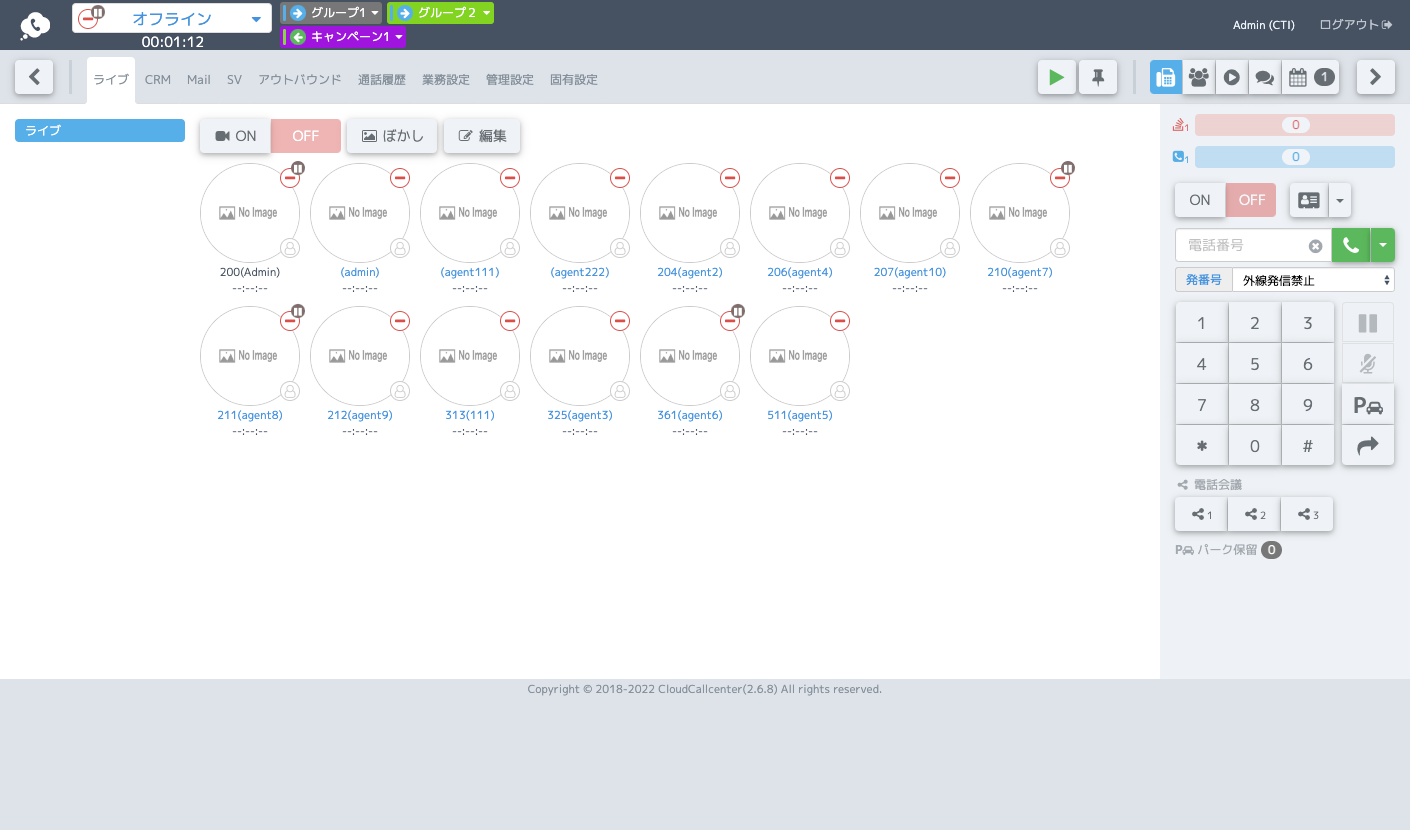Select the softphone panel icon
This screenshot has height=830, width=1410.
1165,77
